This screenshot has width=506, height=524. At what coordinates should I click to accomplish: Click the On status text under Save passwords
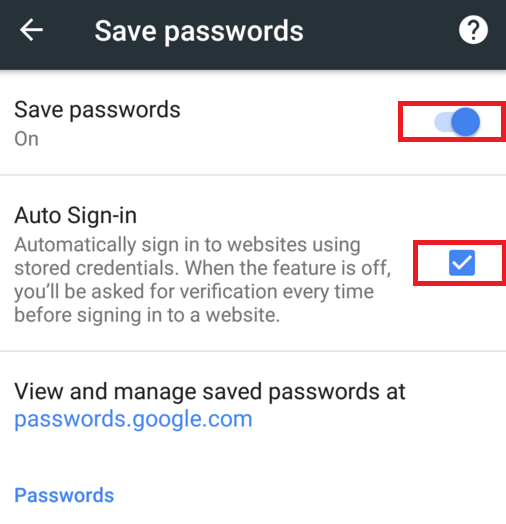(26, 139)
